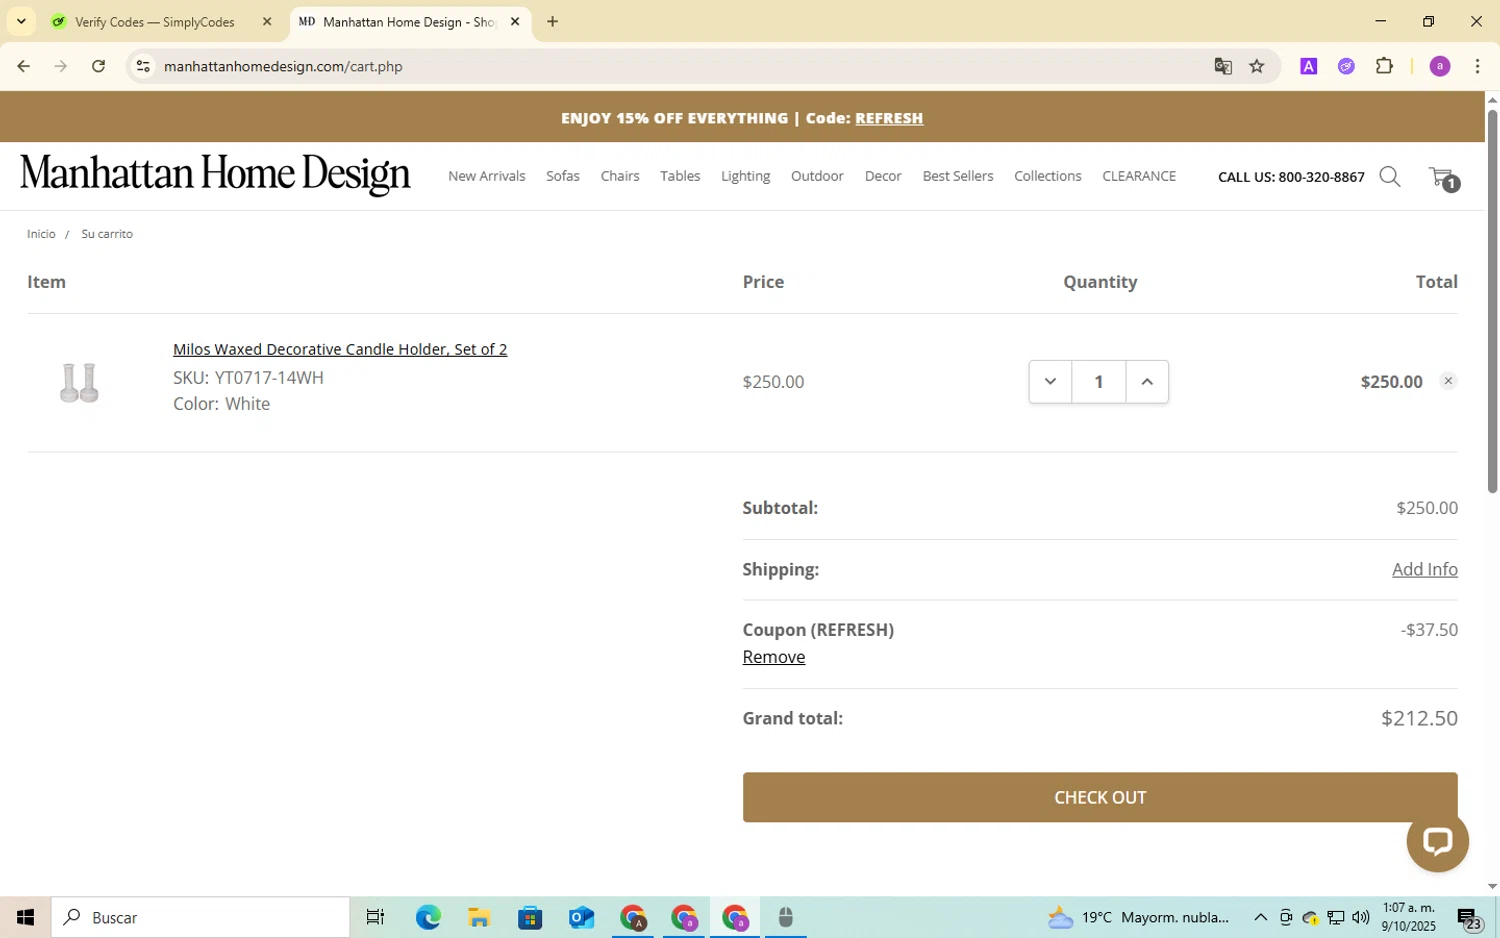Close the Verify Codes — SimplyCodes tab

pos(267,21)
